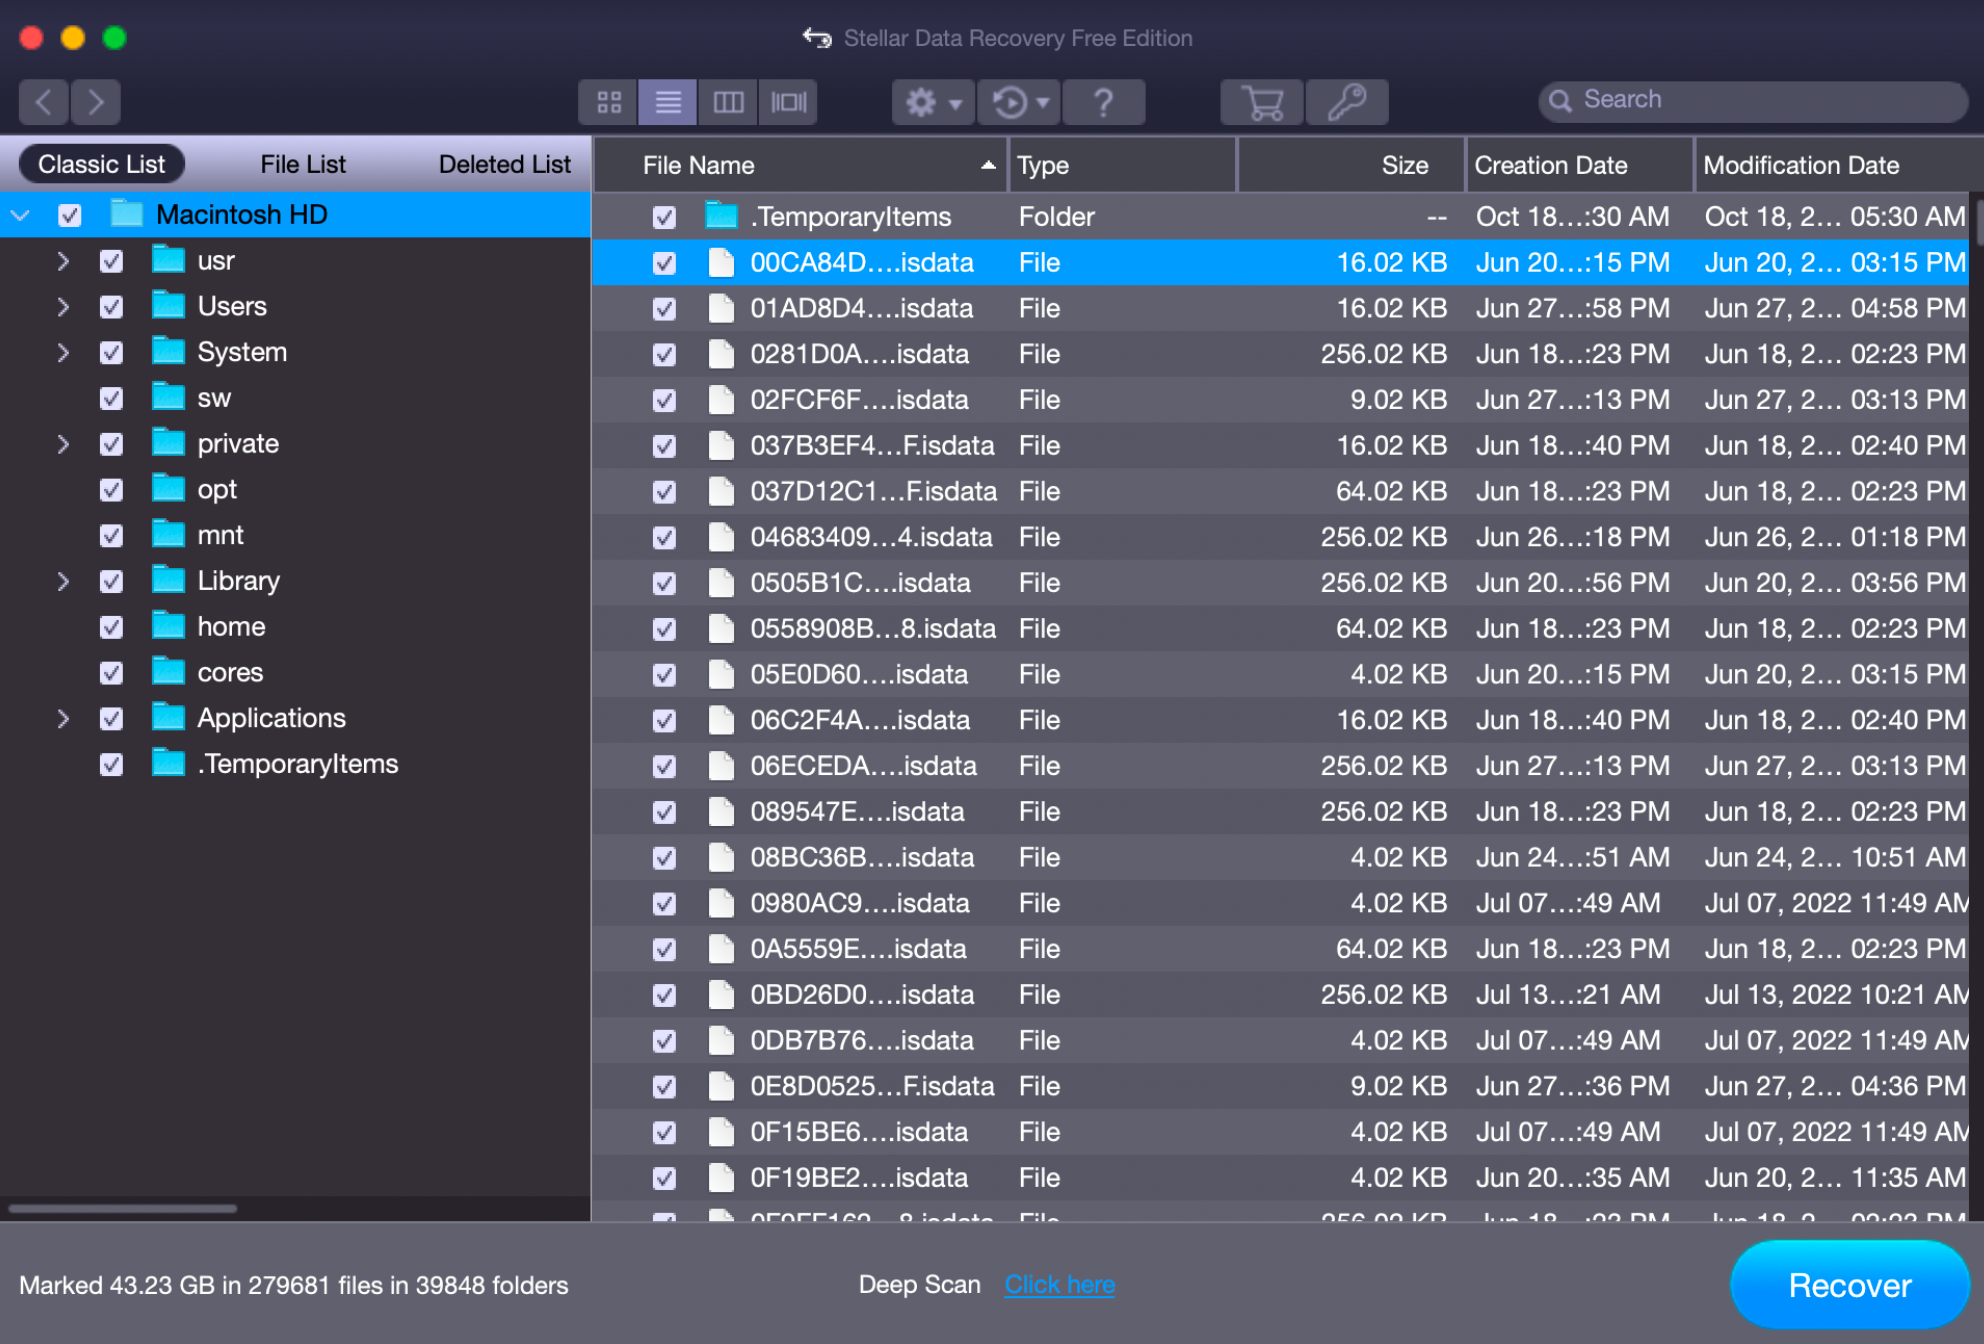Click the Library folder icon in tree
The image size is (1984, 1344).
[x=168, y=580]
